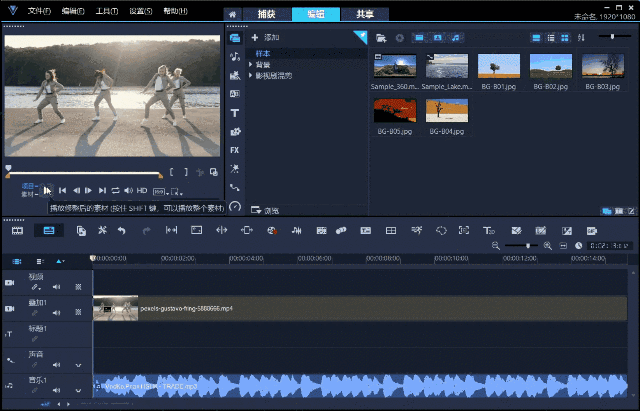Set mark-in with left bracket button
This screenshot has height=411, width=640.
pyautogui.click(x=171, y=172)
